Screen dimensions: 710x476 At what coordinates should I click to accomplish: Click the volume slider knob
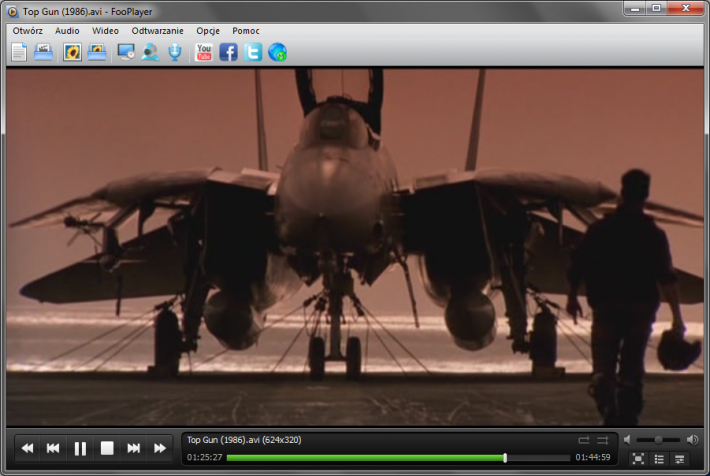(x=658, y=440)
